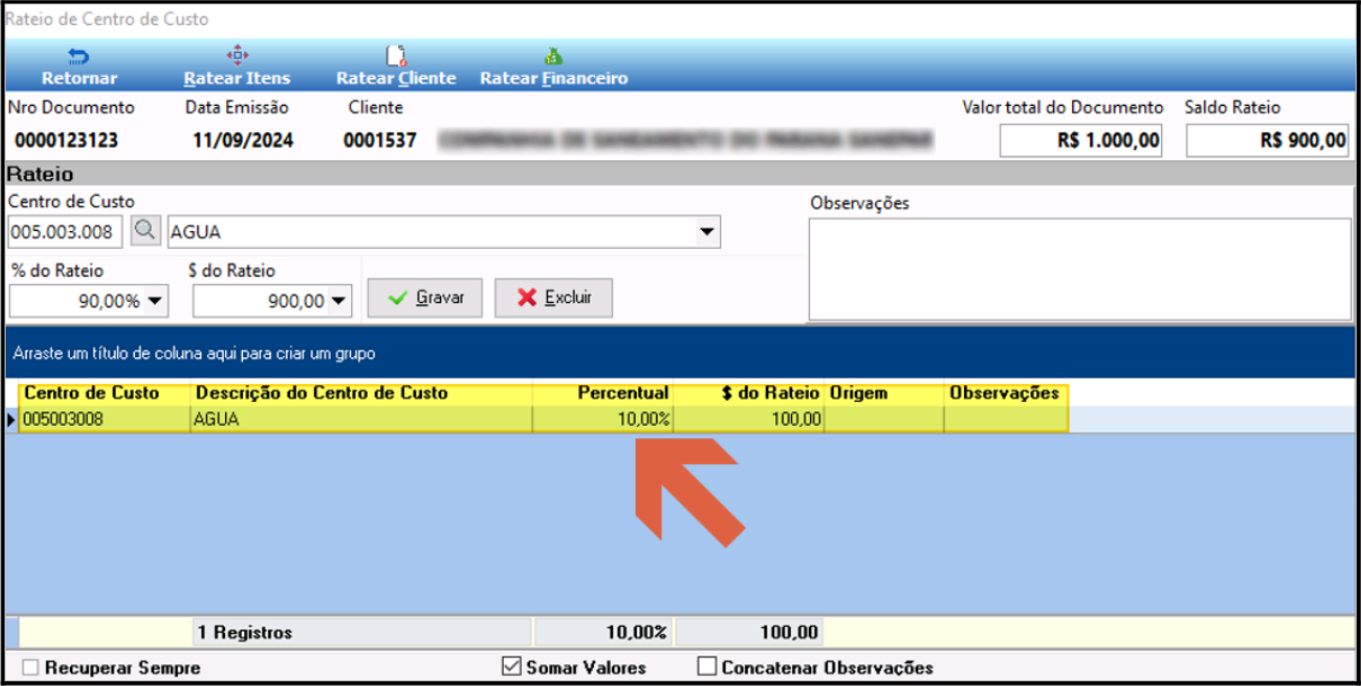
Task: Click the Valor total do Documento field
Action: (1081, 140)
